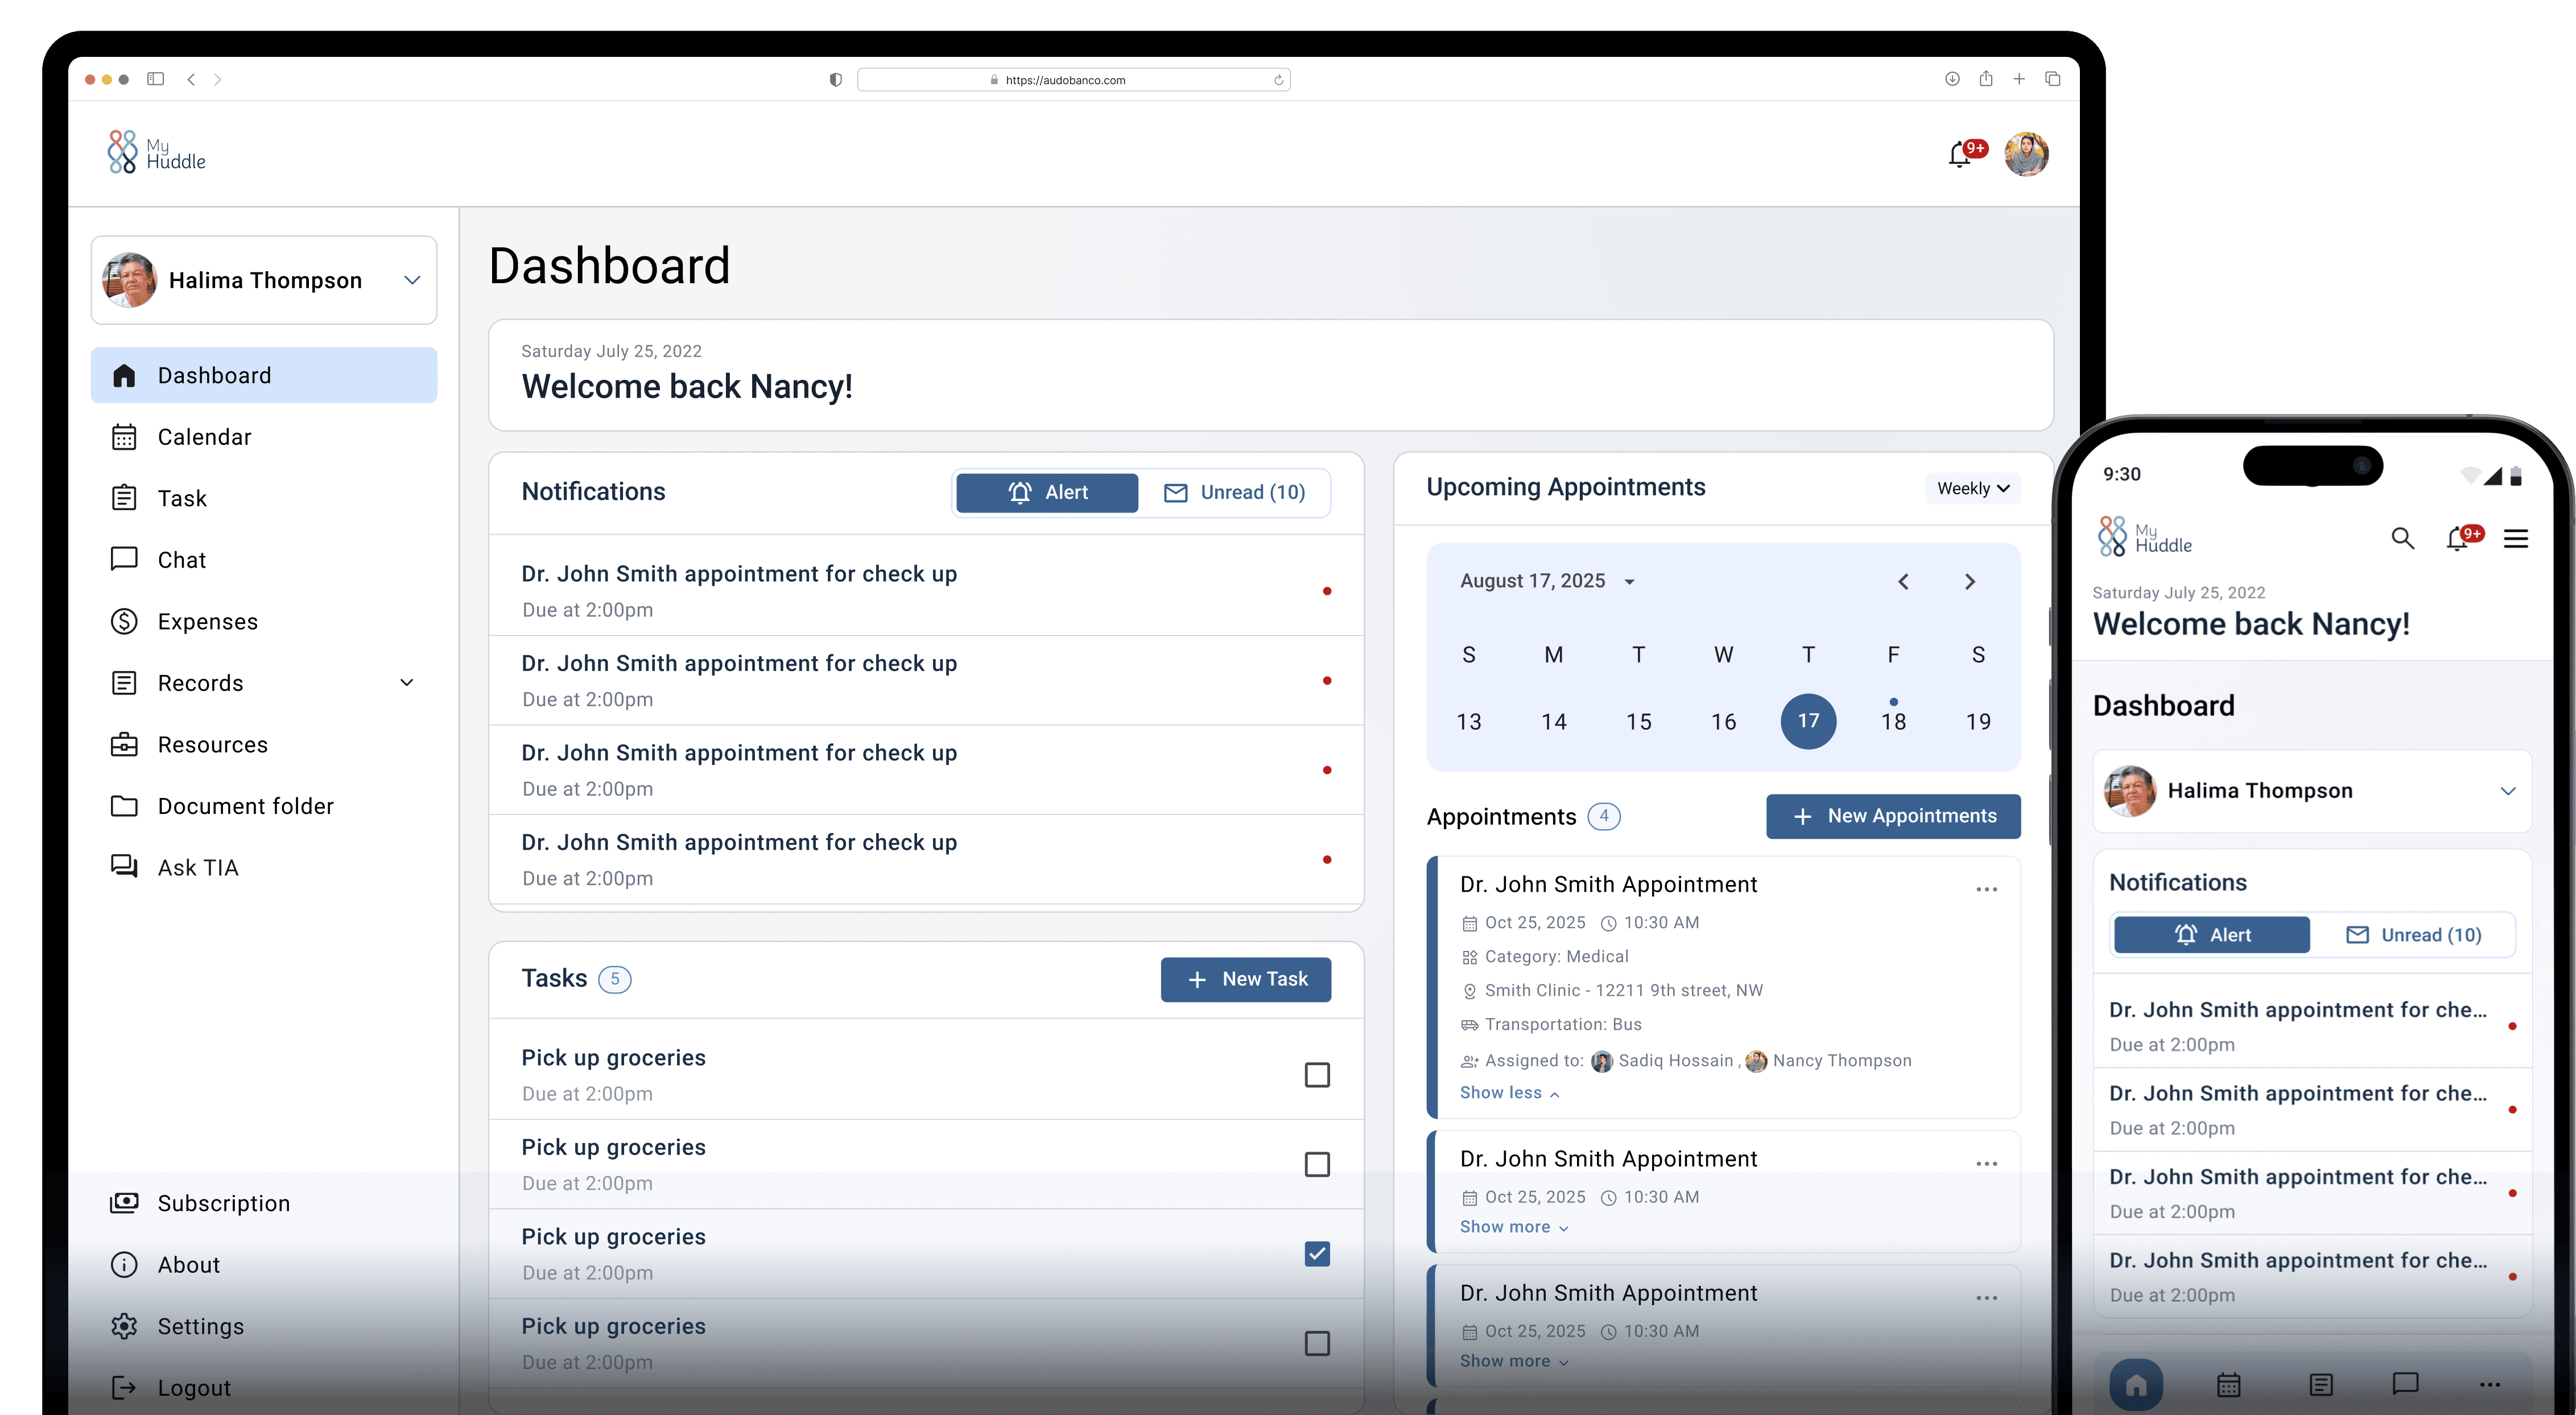Open the Weekly view dropdown
Image resolution: width=2576 pixels, height=1415 pixels.
pyautogui.click(x=1972, y=488)
